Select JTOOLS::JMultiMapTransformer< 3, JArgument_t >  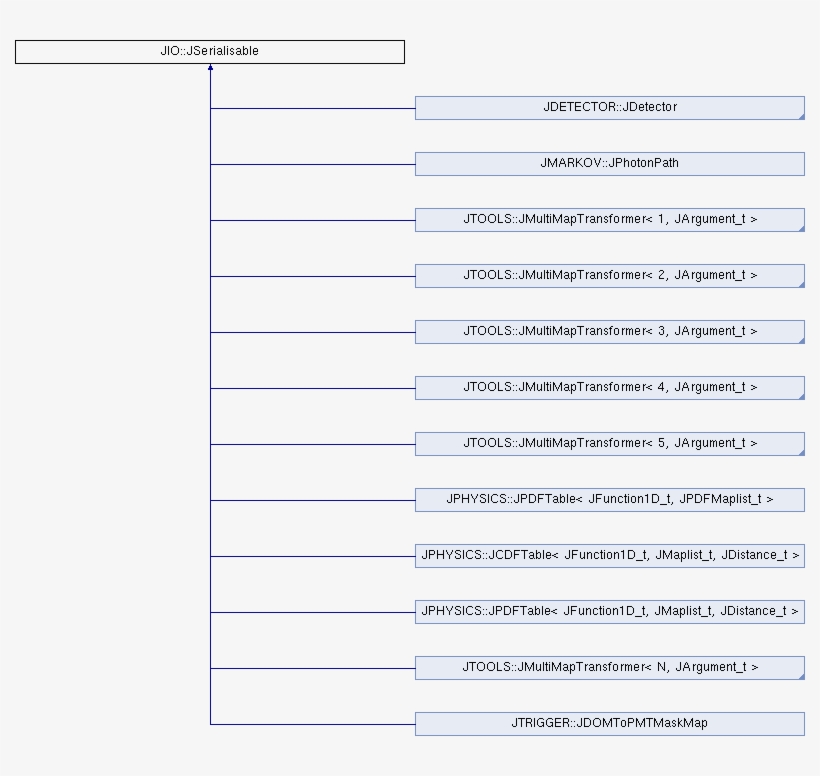(x=609, y=331)
